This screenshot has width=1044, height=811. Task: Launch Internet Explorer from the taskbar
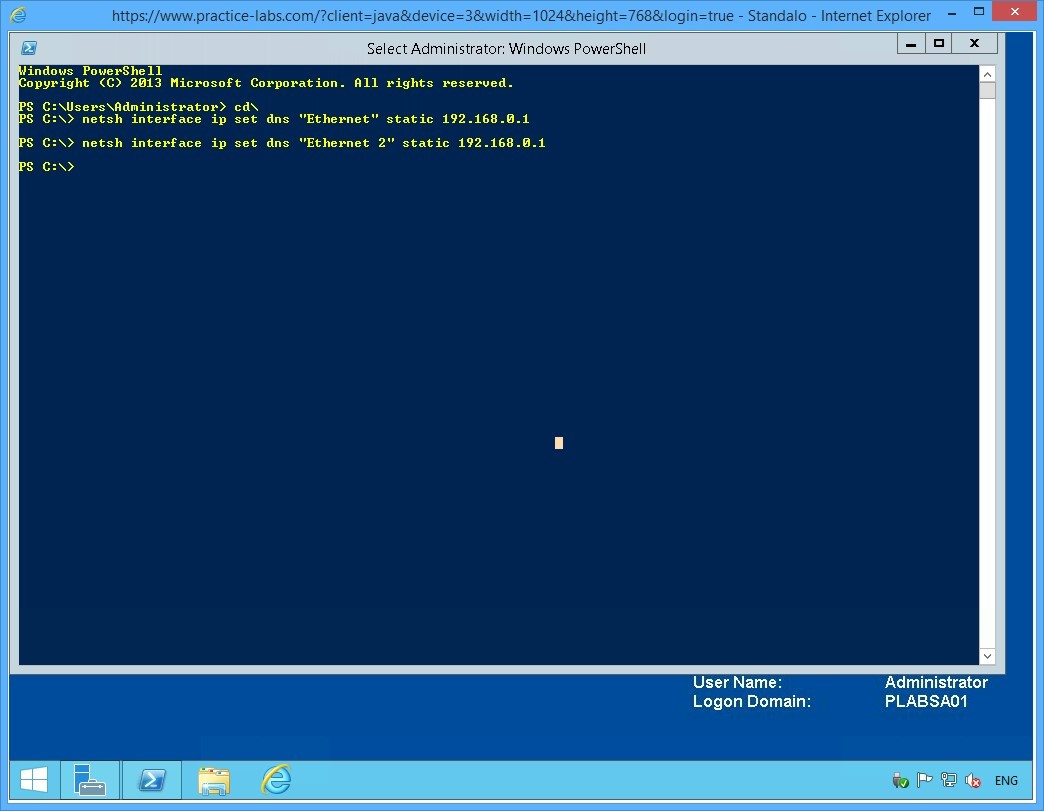(x=276, y=779)
